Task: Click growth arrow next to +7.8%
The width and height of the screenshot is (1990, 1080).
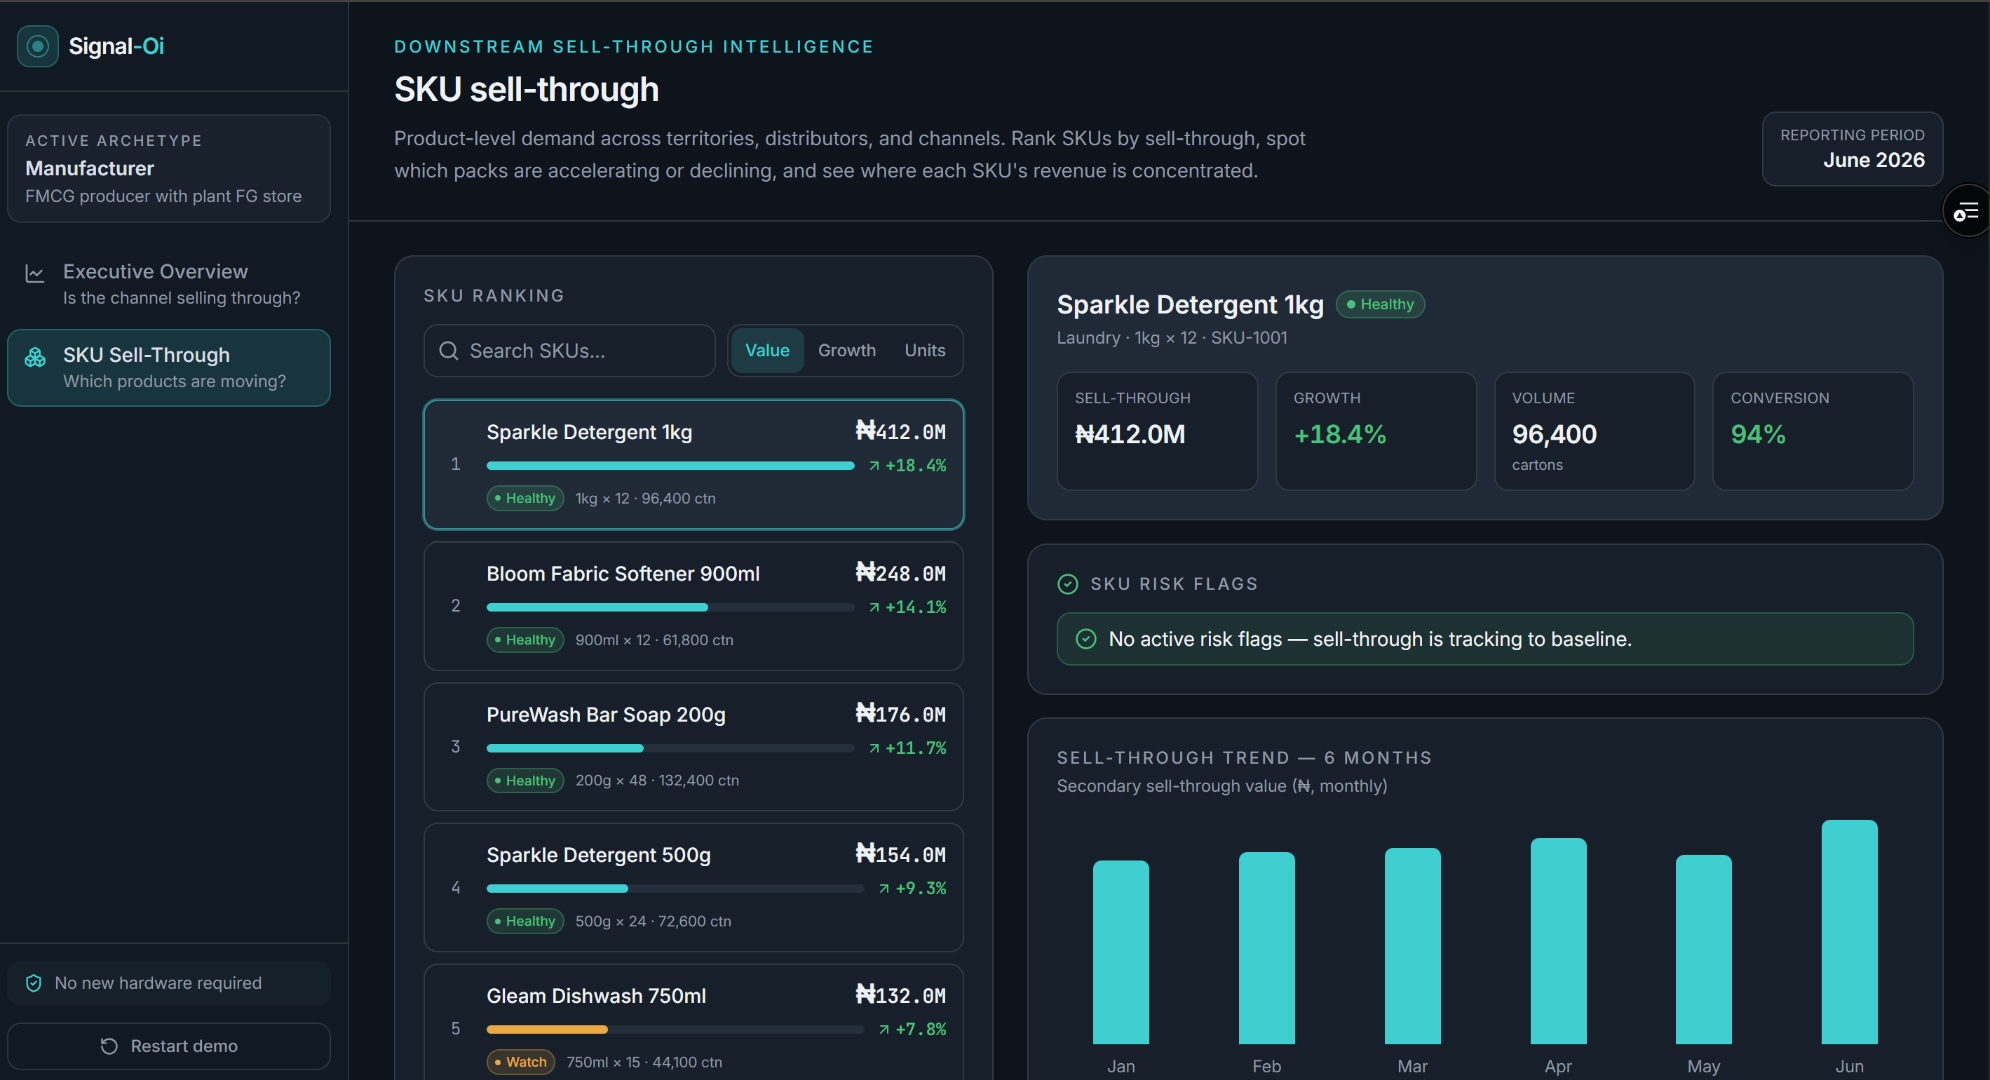Action: click(x=884, y=1029)
